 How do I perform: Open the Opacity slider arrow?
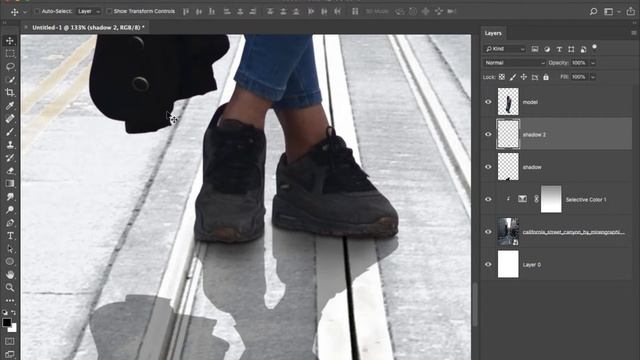tap(593, 63)
